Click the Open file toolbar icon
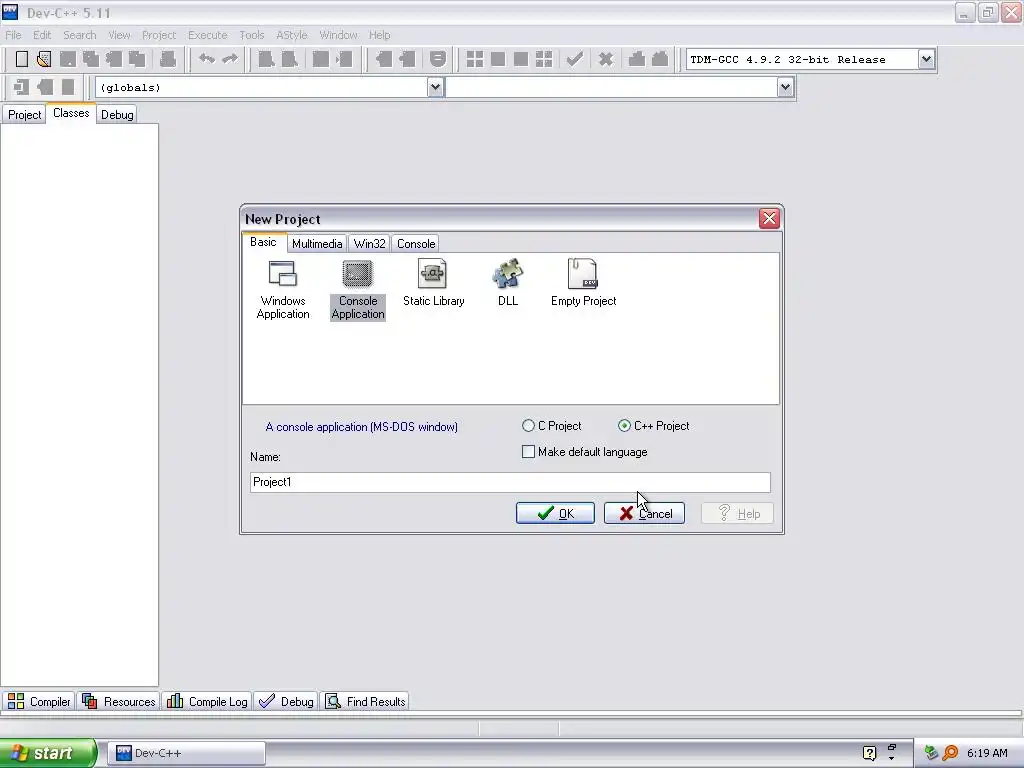Image resolution: width=1024 pixels, height=768 pixels. [44, 59]
